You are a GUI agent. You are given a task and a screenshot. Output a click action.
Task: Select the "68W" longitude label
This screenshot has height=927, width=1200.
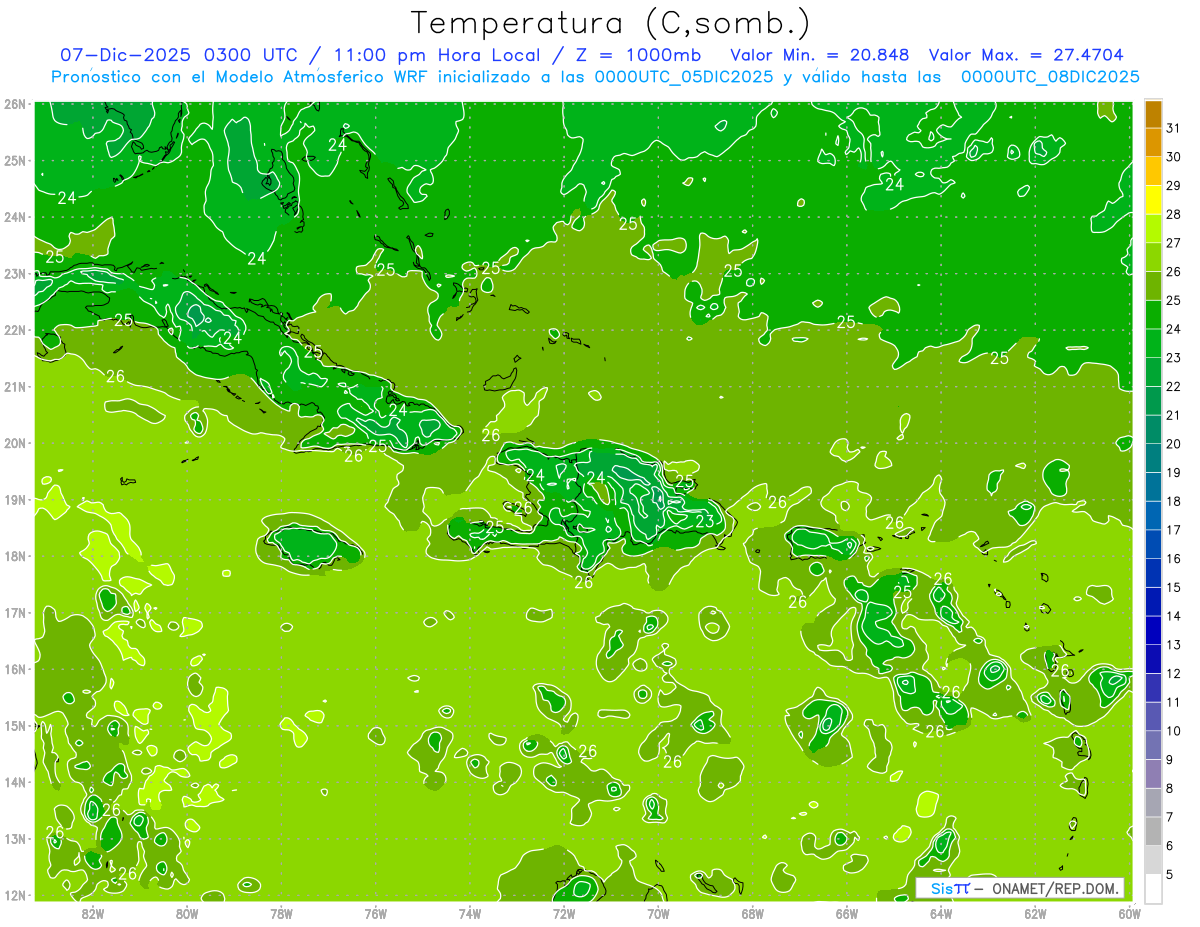(753, 913)
